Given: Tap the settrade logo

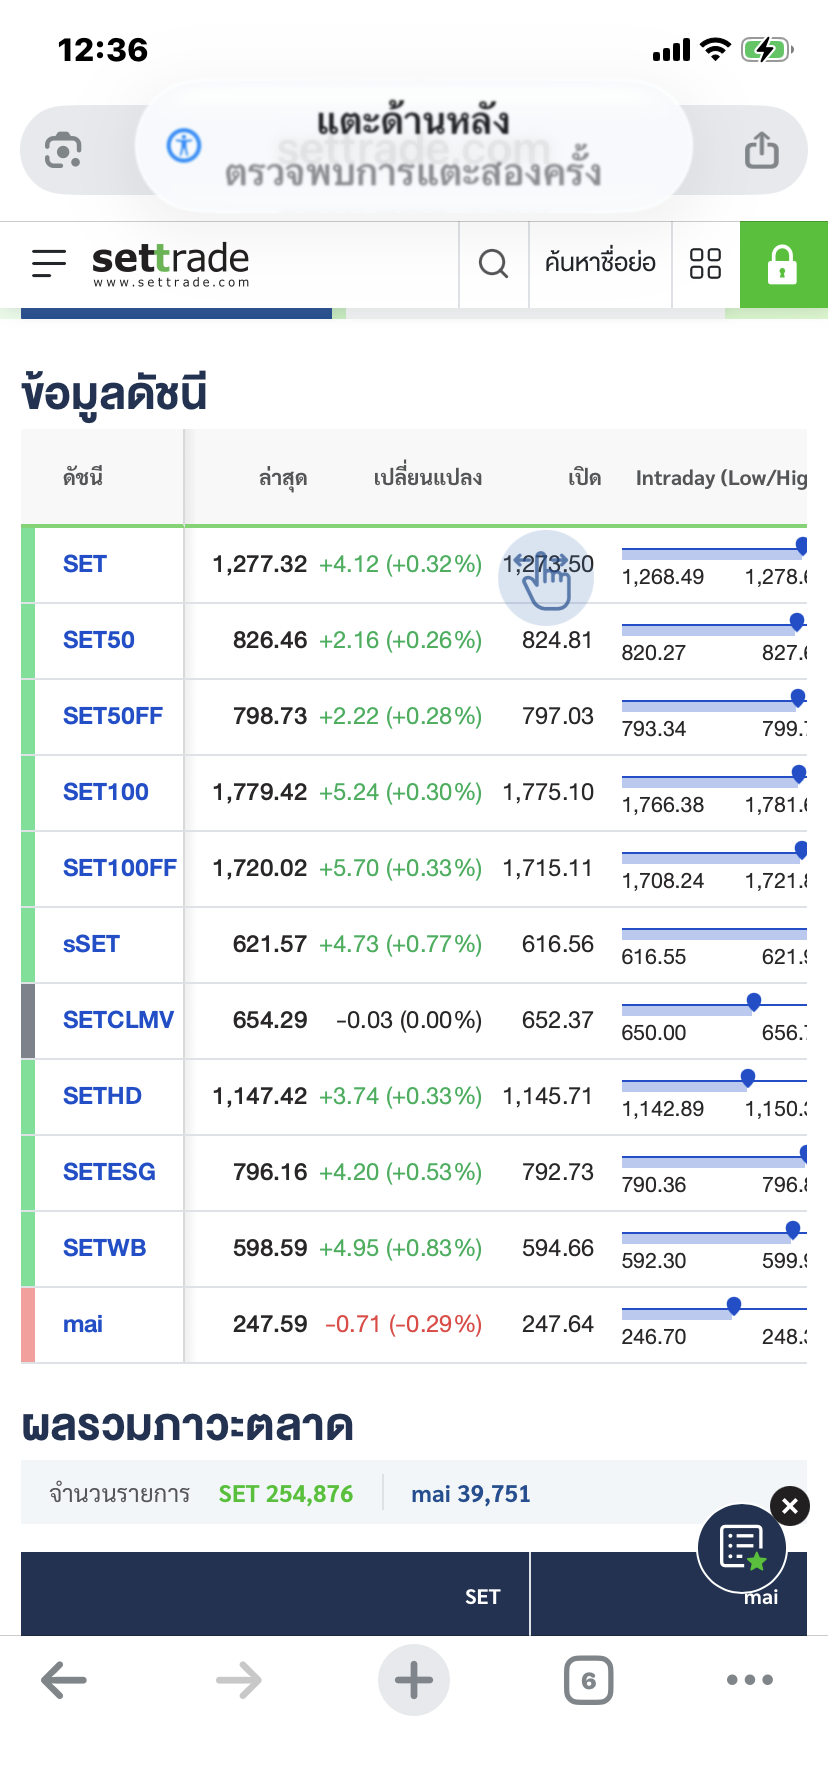Looking at the screenshot, I should pyautogui.click(x=170, y=264).
